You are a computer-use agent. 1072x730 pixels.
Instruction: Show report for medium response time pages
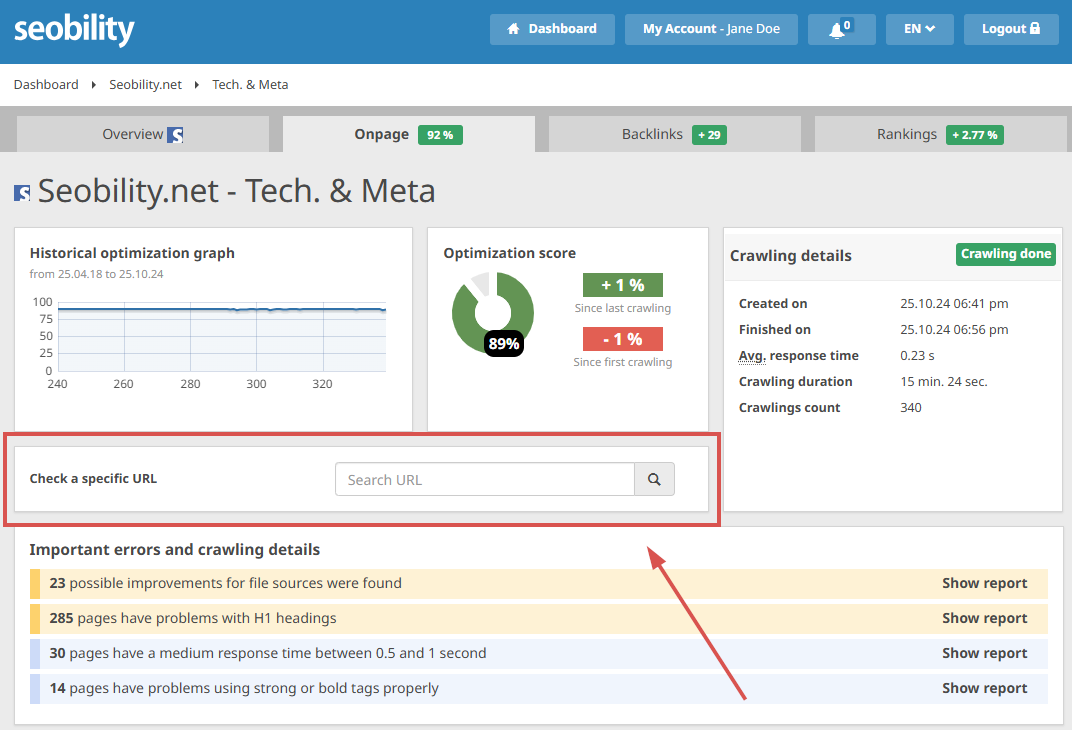coord(984,653)
